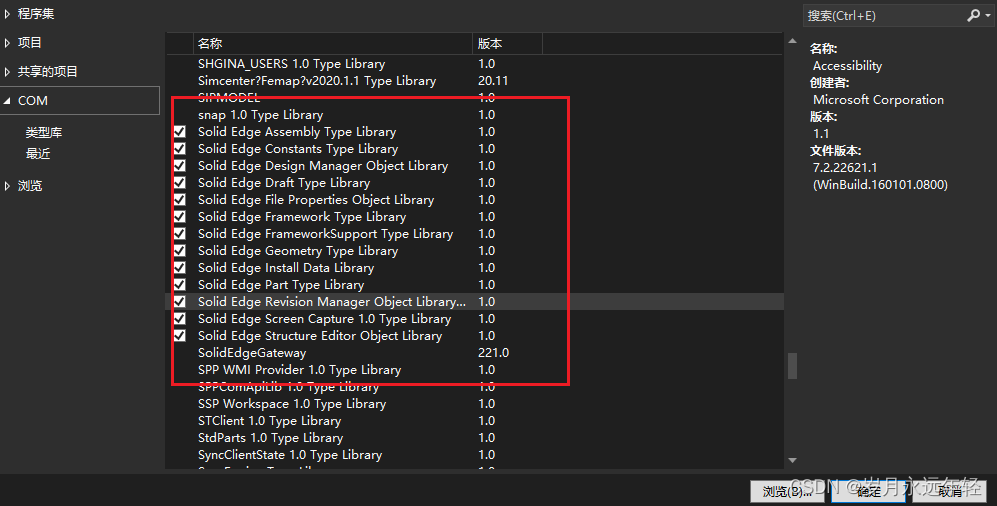Uncheck Solid Edge File Properties Object Library
Viewport: 997px width, 506px height.
[180, 200]
